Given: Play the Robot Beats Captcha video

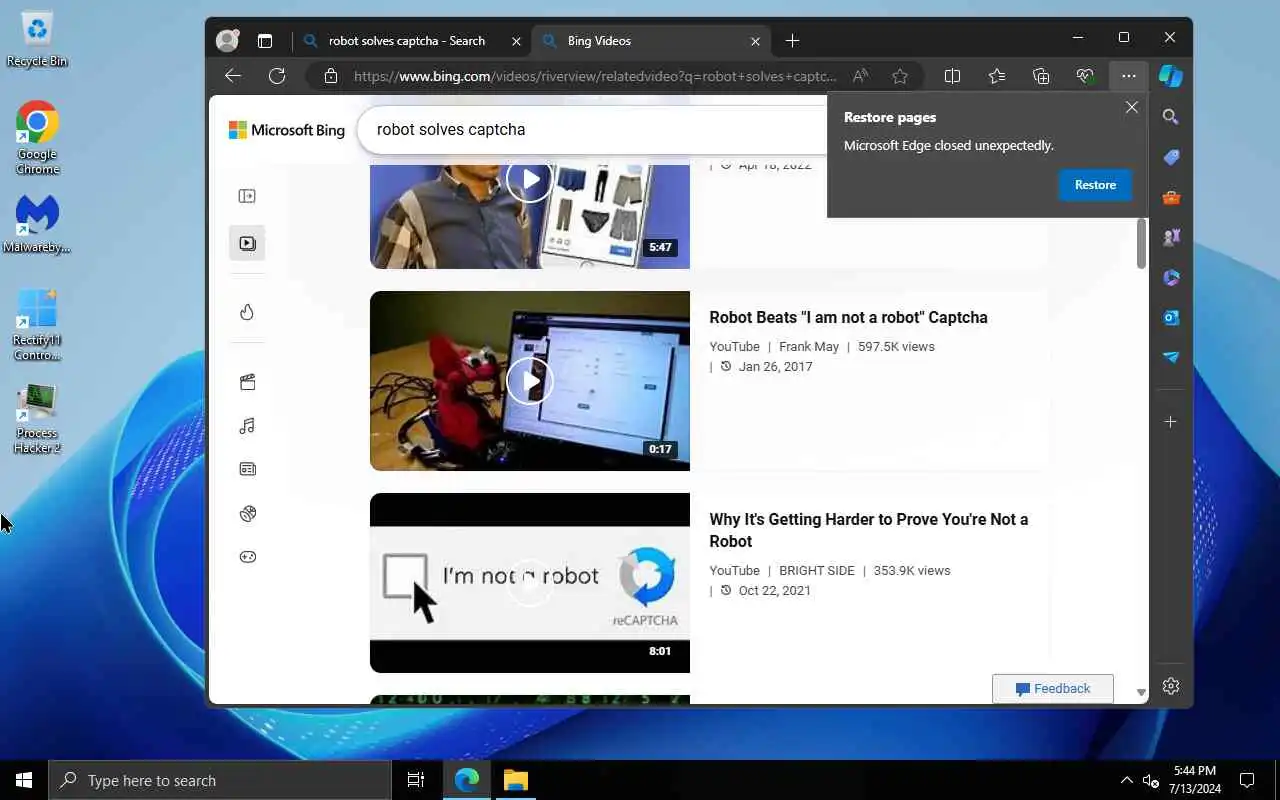Looking at the screenshot, I should click(x=529, y=381).
